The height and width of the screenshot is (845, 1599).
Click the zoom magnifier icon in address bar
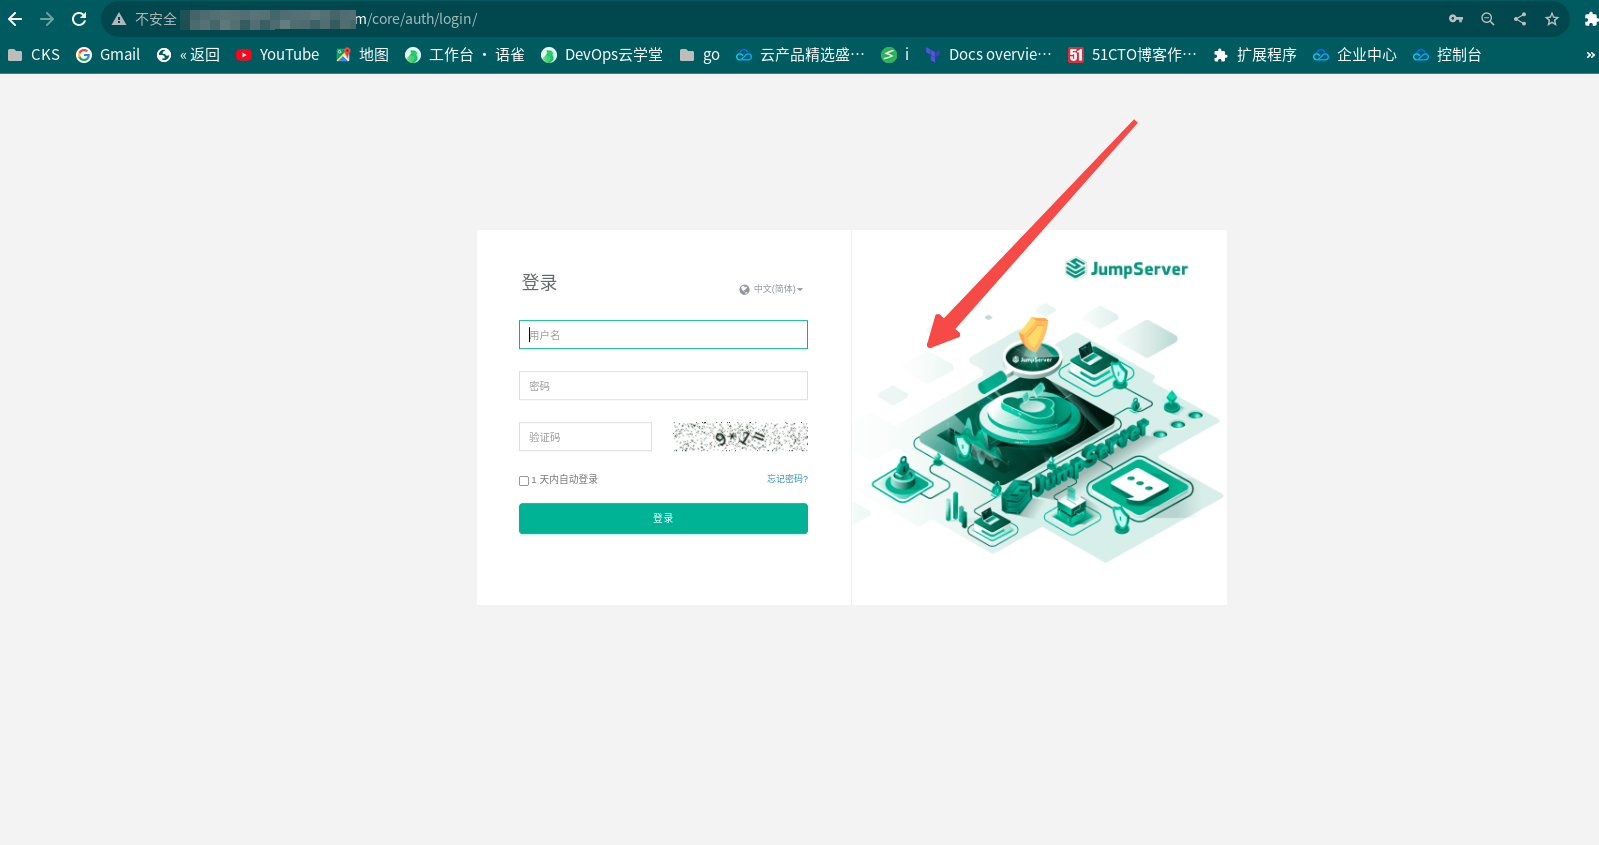coord(1488,19)
